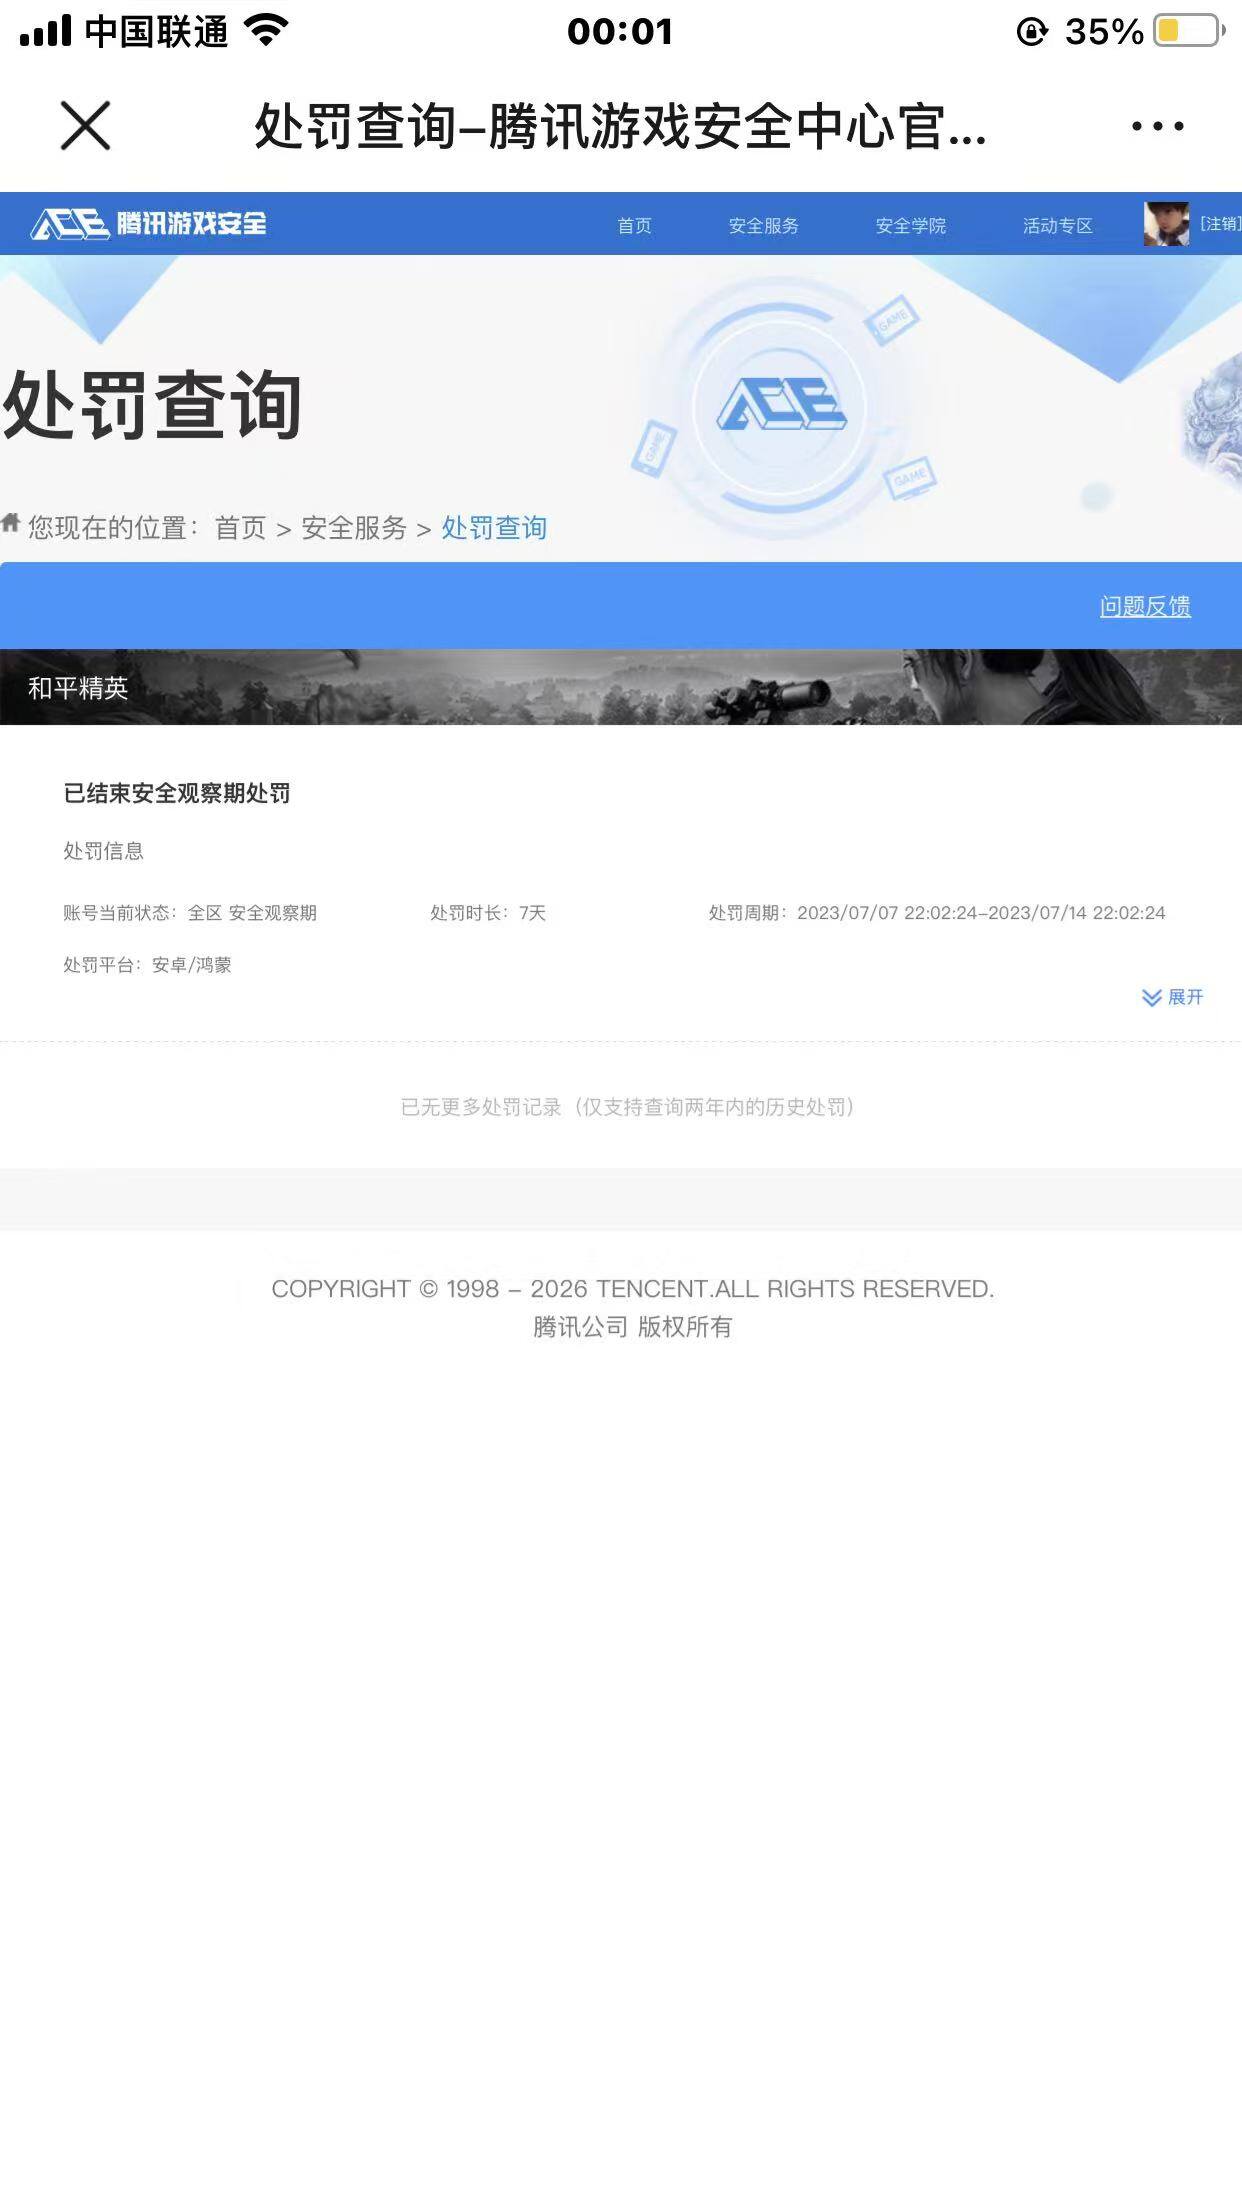The image size is (1242, 2208).
Task: Click the 腾讯公司 版权所有 footer text
Action: pyautogui.click(x=632, y=1327)
